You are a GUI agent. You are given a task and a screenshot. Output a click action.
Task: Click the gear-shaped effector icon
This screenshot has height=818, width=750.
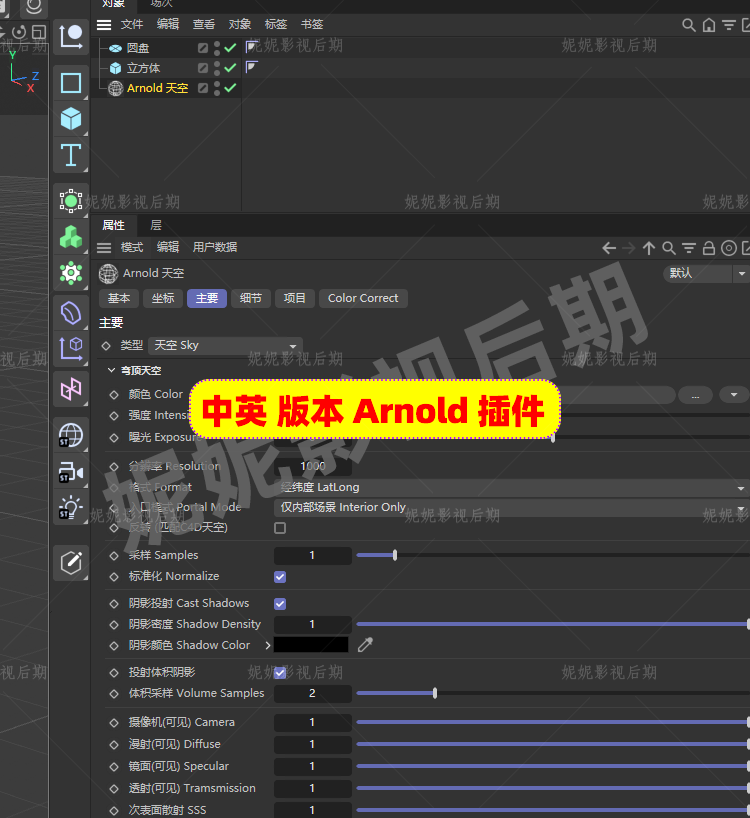tap(71, 272)
